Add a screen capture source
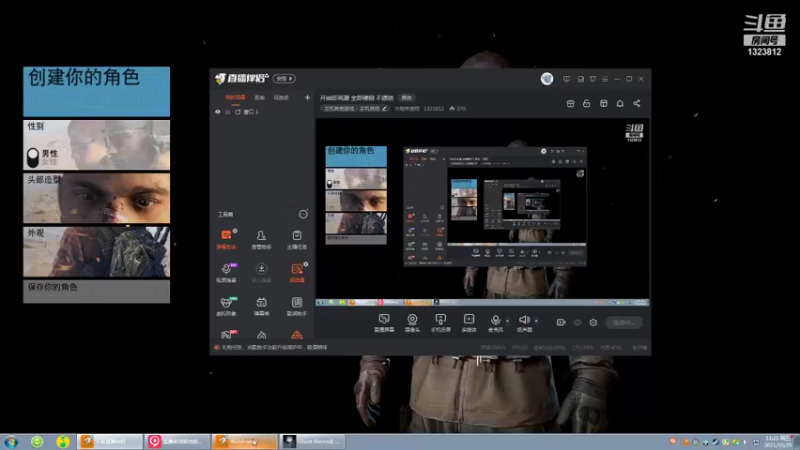Screen dimensions: 800x450 tap(384, 323)
